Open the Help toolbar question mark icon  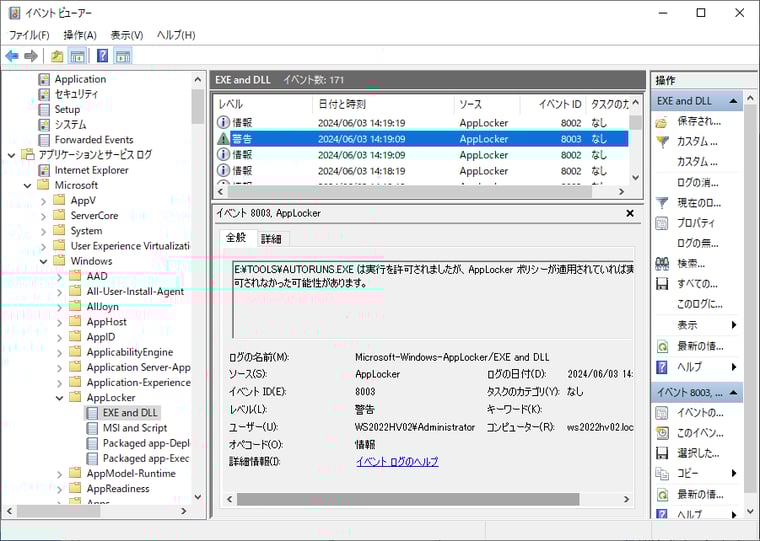pyautogui.click(x=102, y=56)
